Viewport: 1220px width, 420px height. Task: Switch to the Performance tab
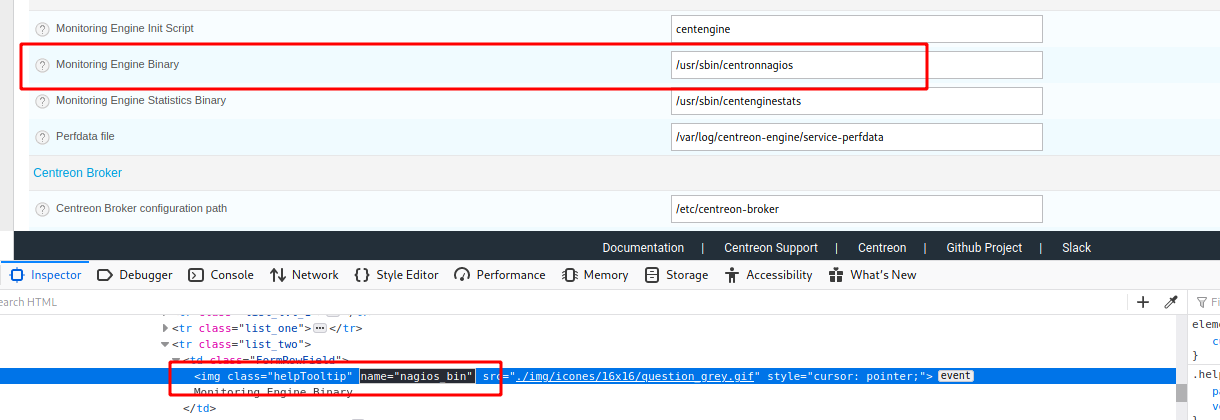coord(499,275)
